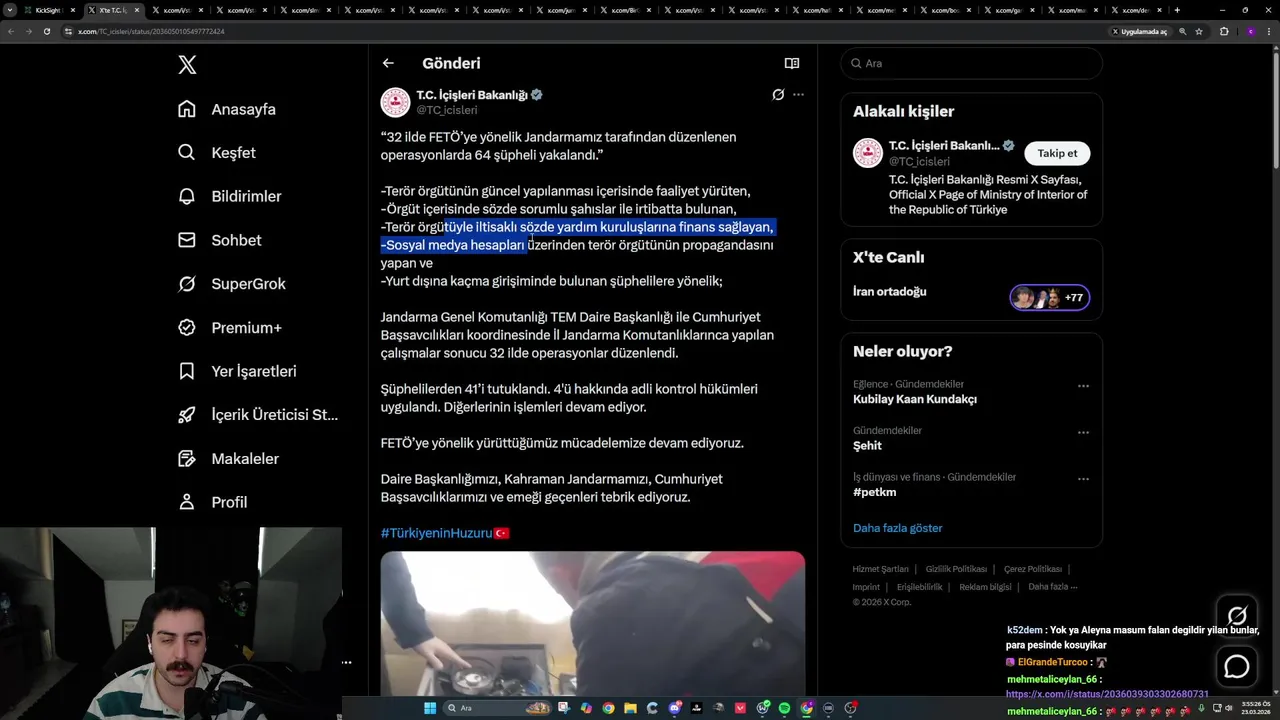
Task: Open Bildirimler bell icon
Action: [187, 196]
